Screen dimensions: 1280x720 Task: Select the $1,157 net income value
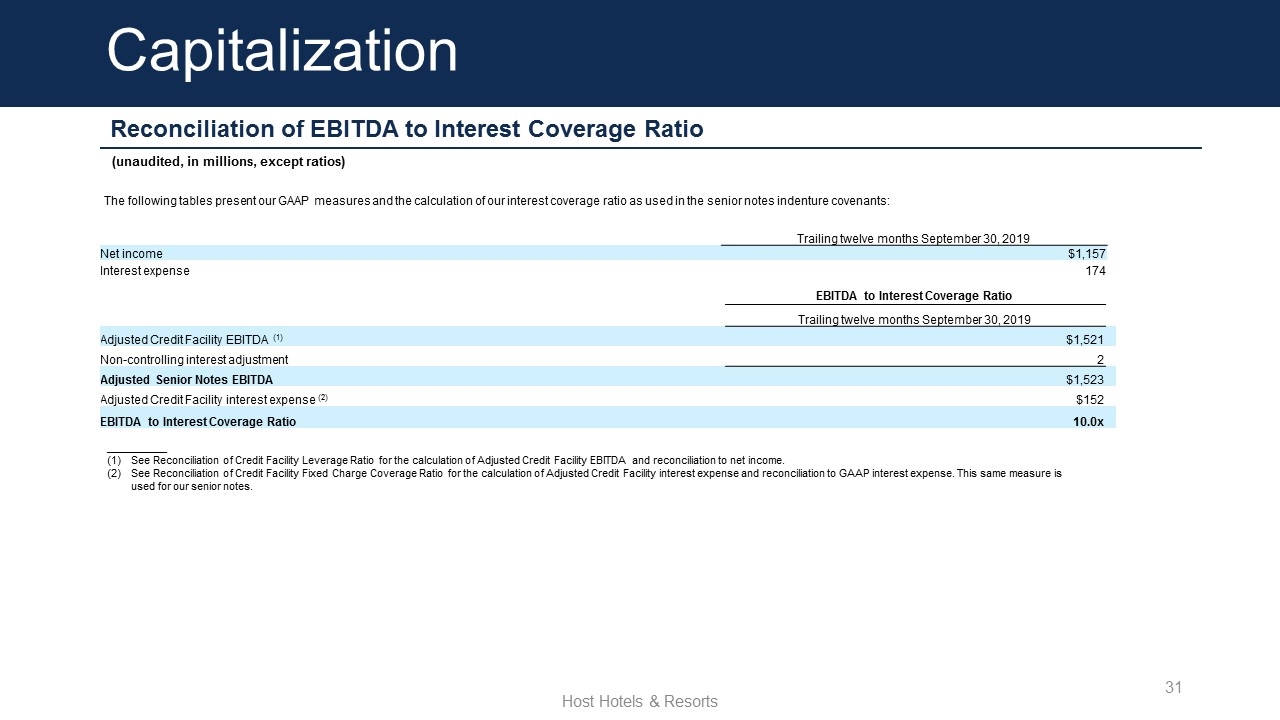(x=1087, y=254)
